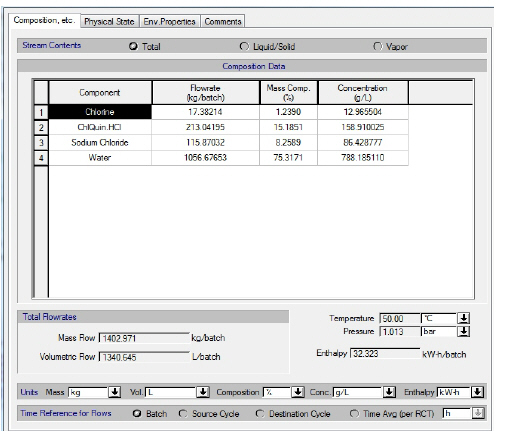Screen dimensions: 506x435
Task: Click row header number 1
Action: coord(41,112)
